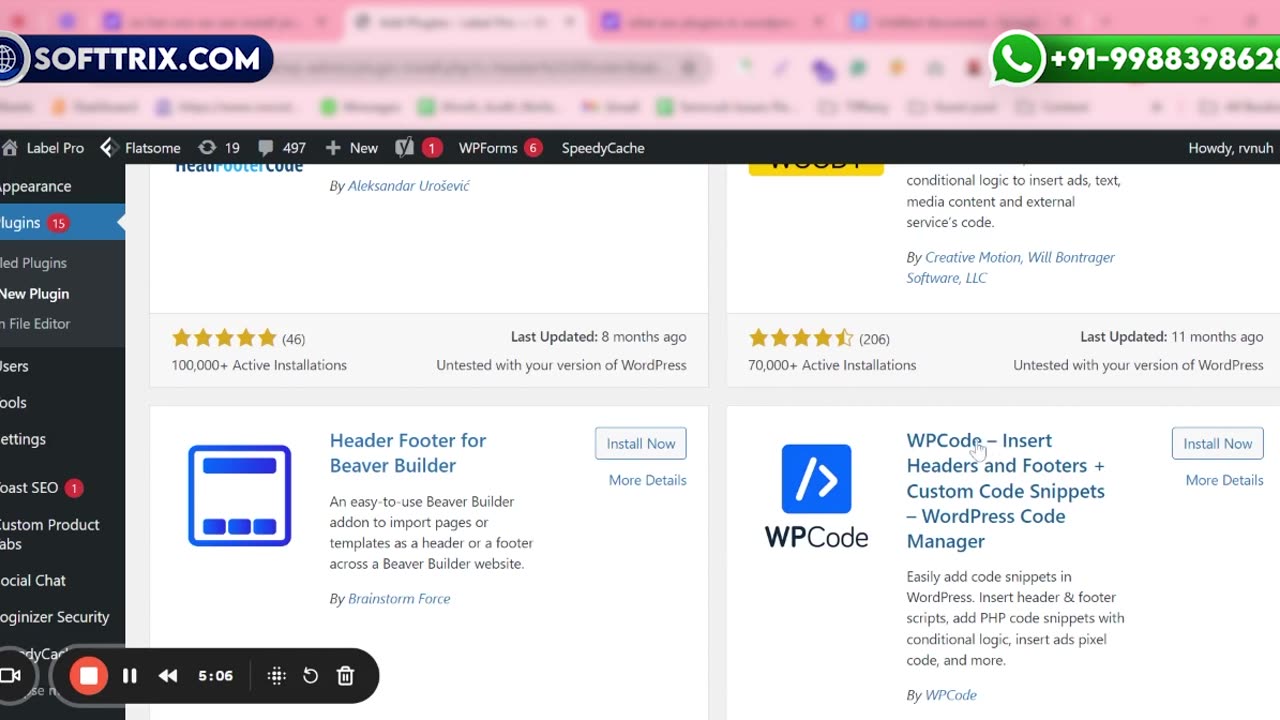Open the 497 comments admin bar item
This screenshot has height=720, width=1280.
pos(282,148)
